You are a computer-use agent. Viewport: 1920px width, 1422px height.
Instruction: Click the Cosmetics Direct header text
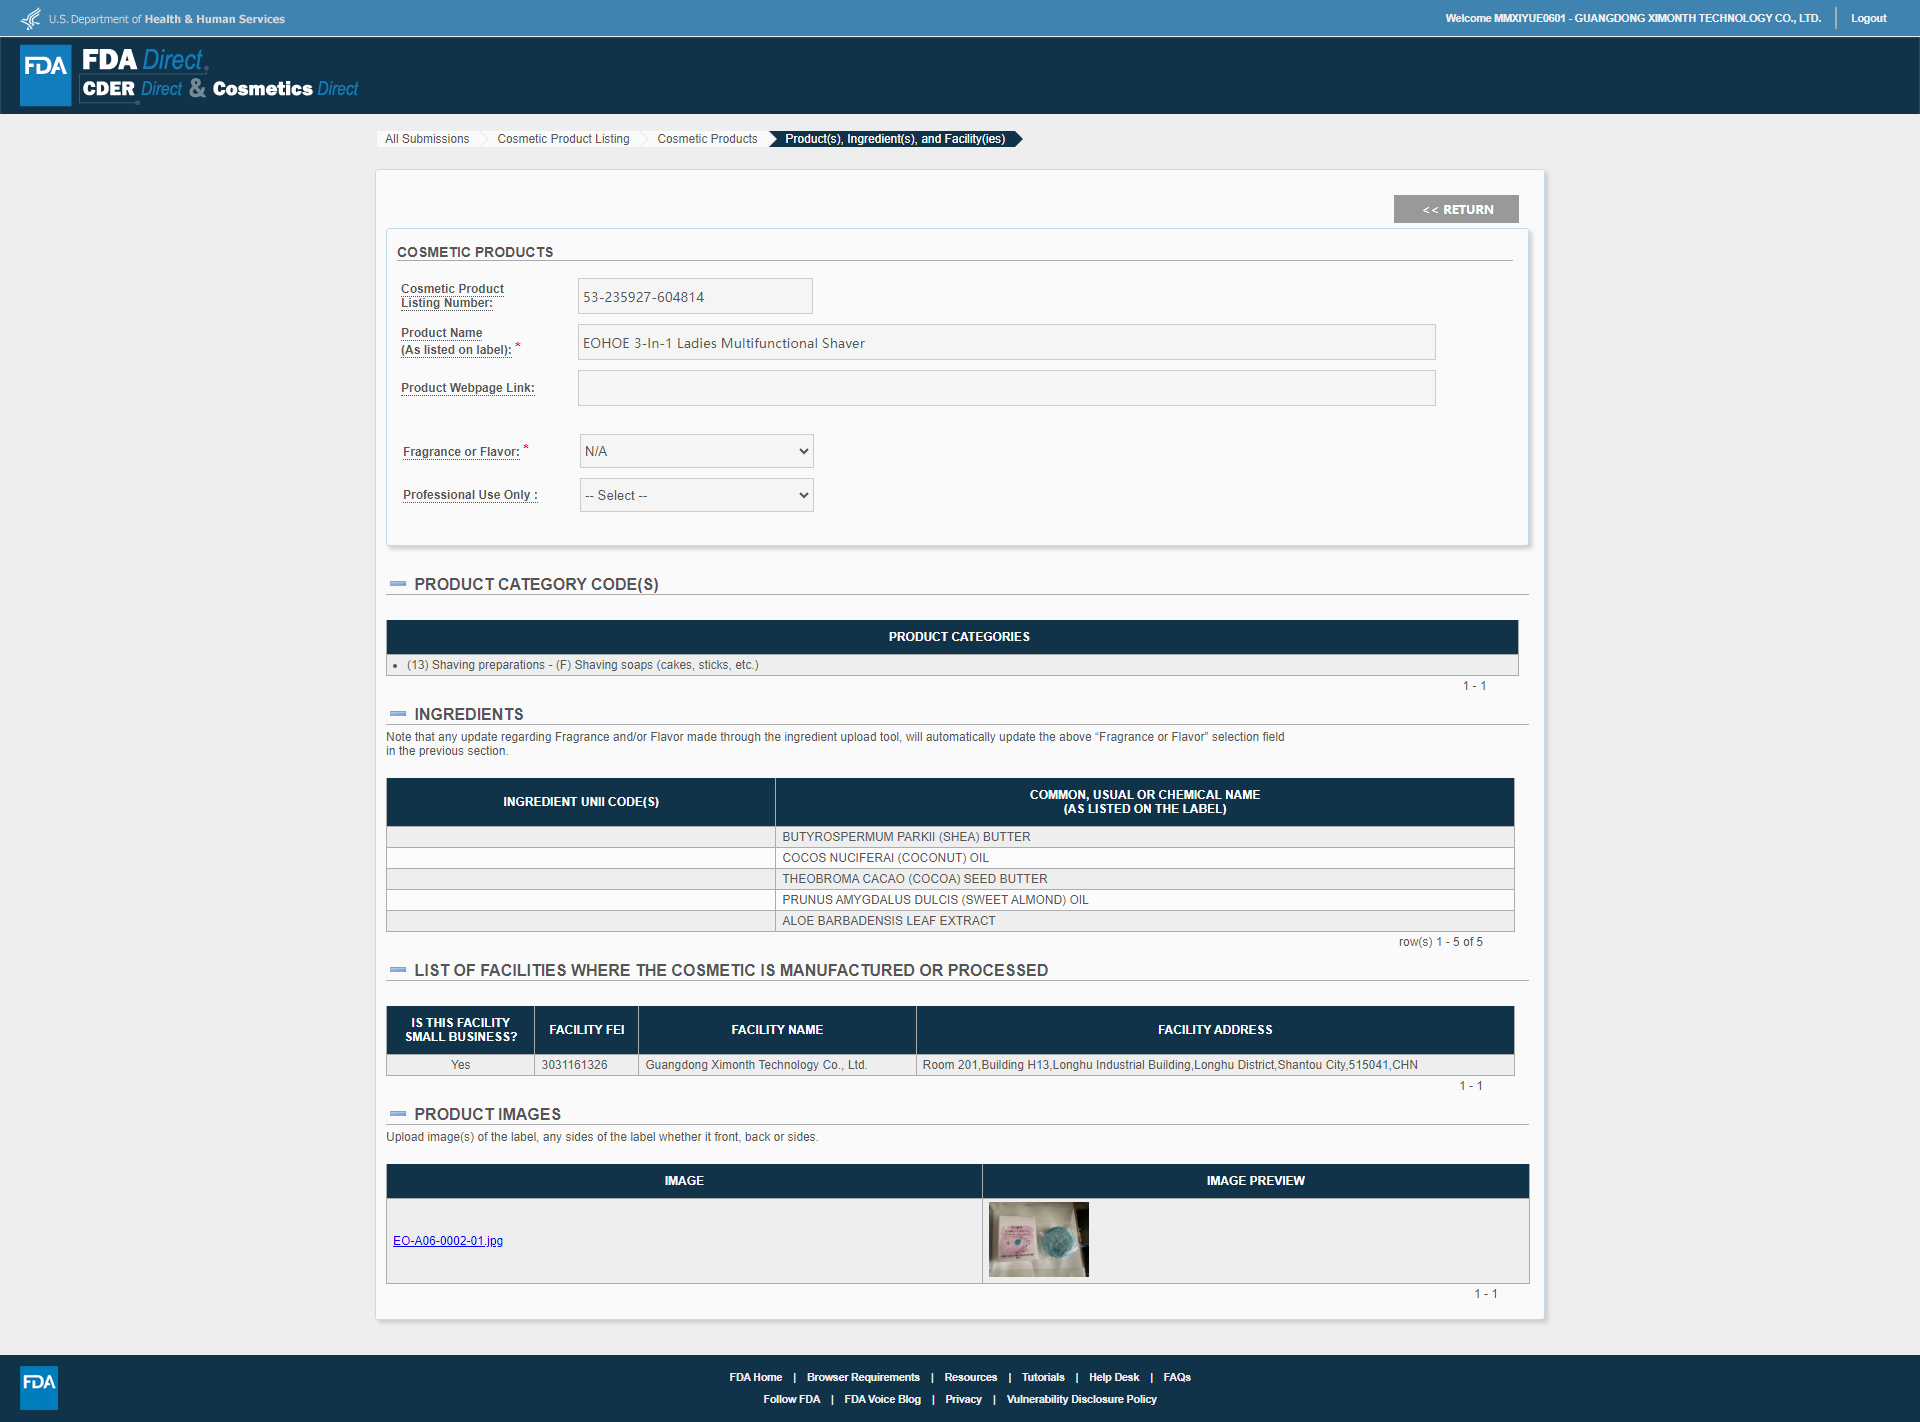(285, 89)
